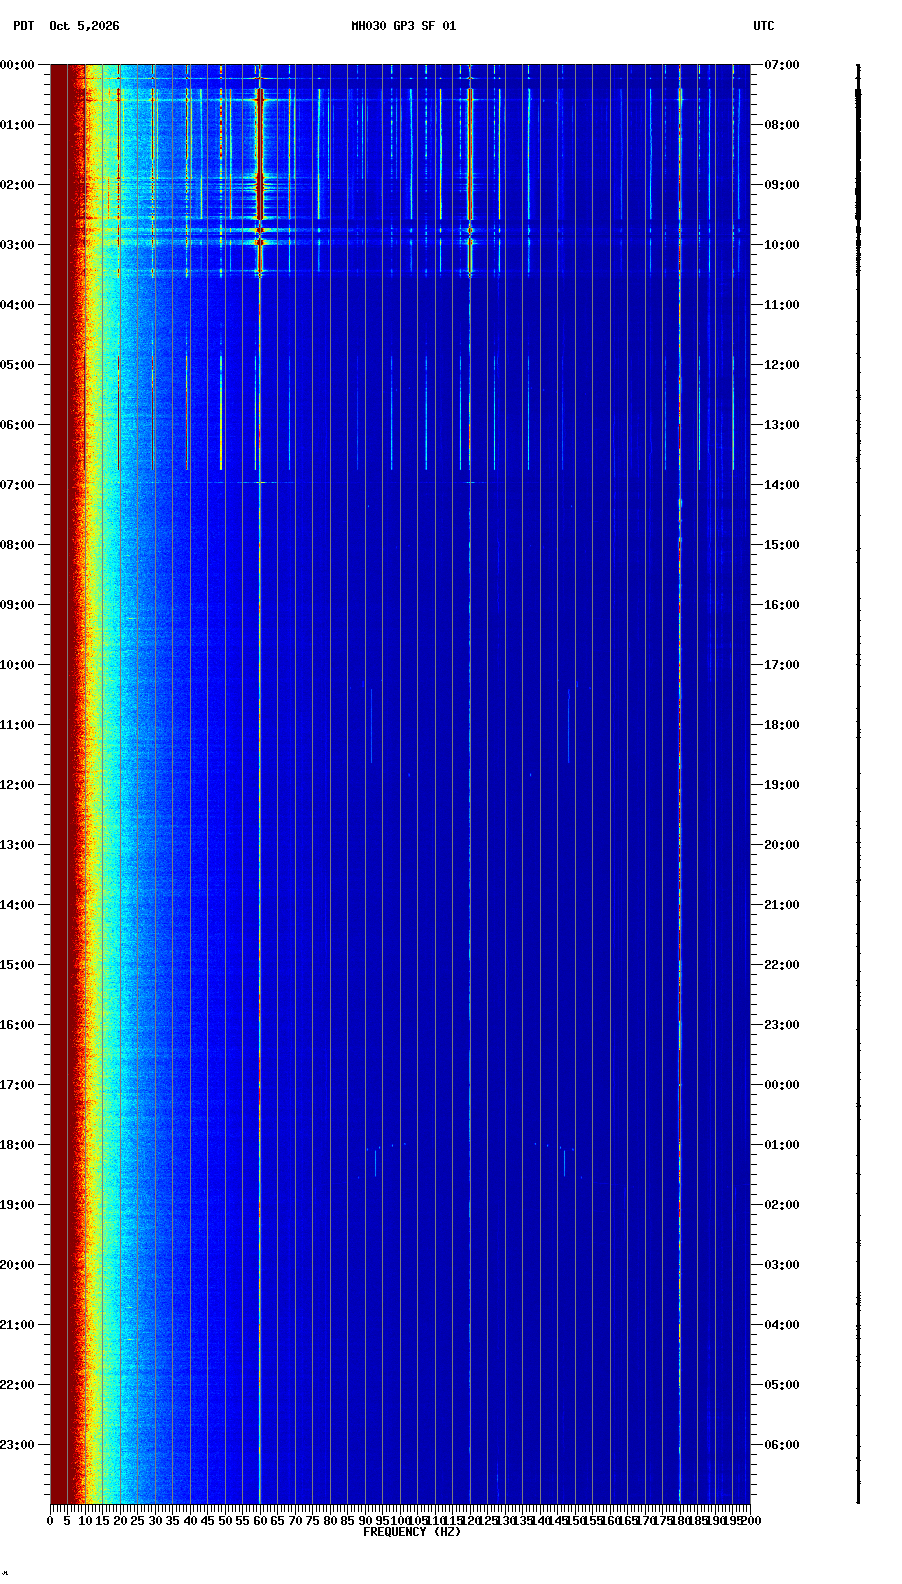Click 16:00 on the UTC time axis
902x1584 pixels.
click(x=782, y=605)
